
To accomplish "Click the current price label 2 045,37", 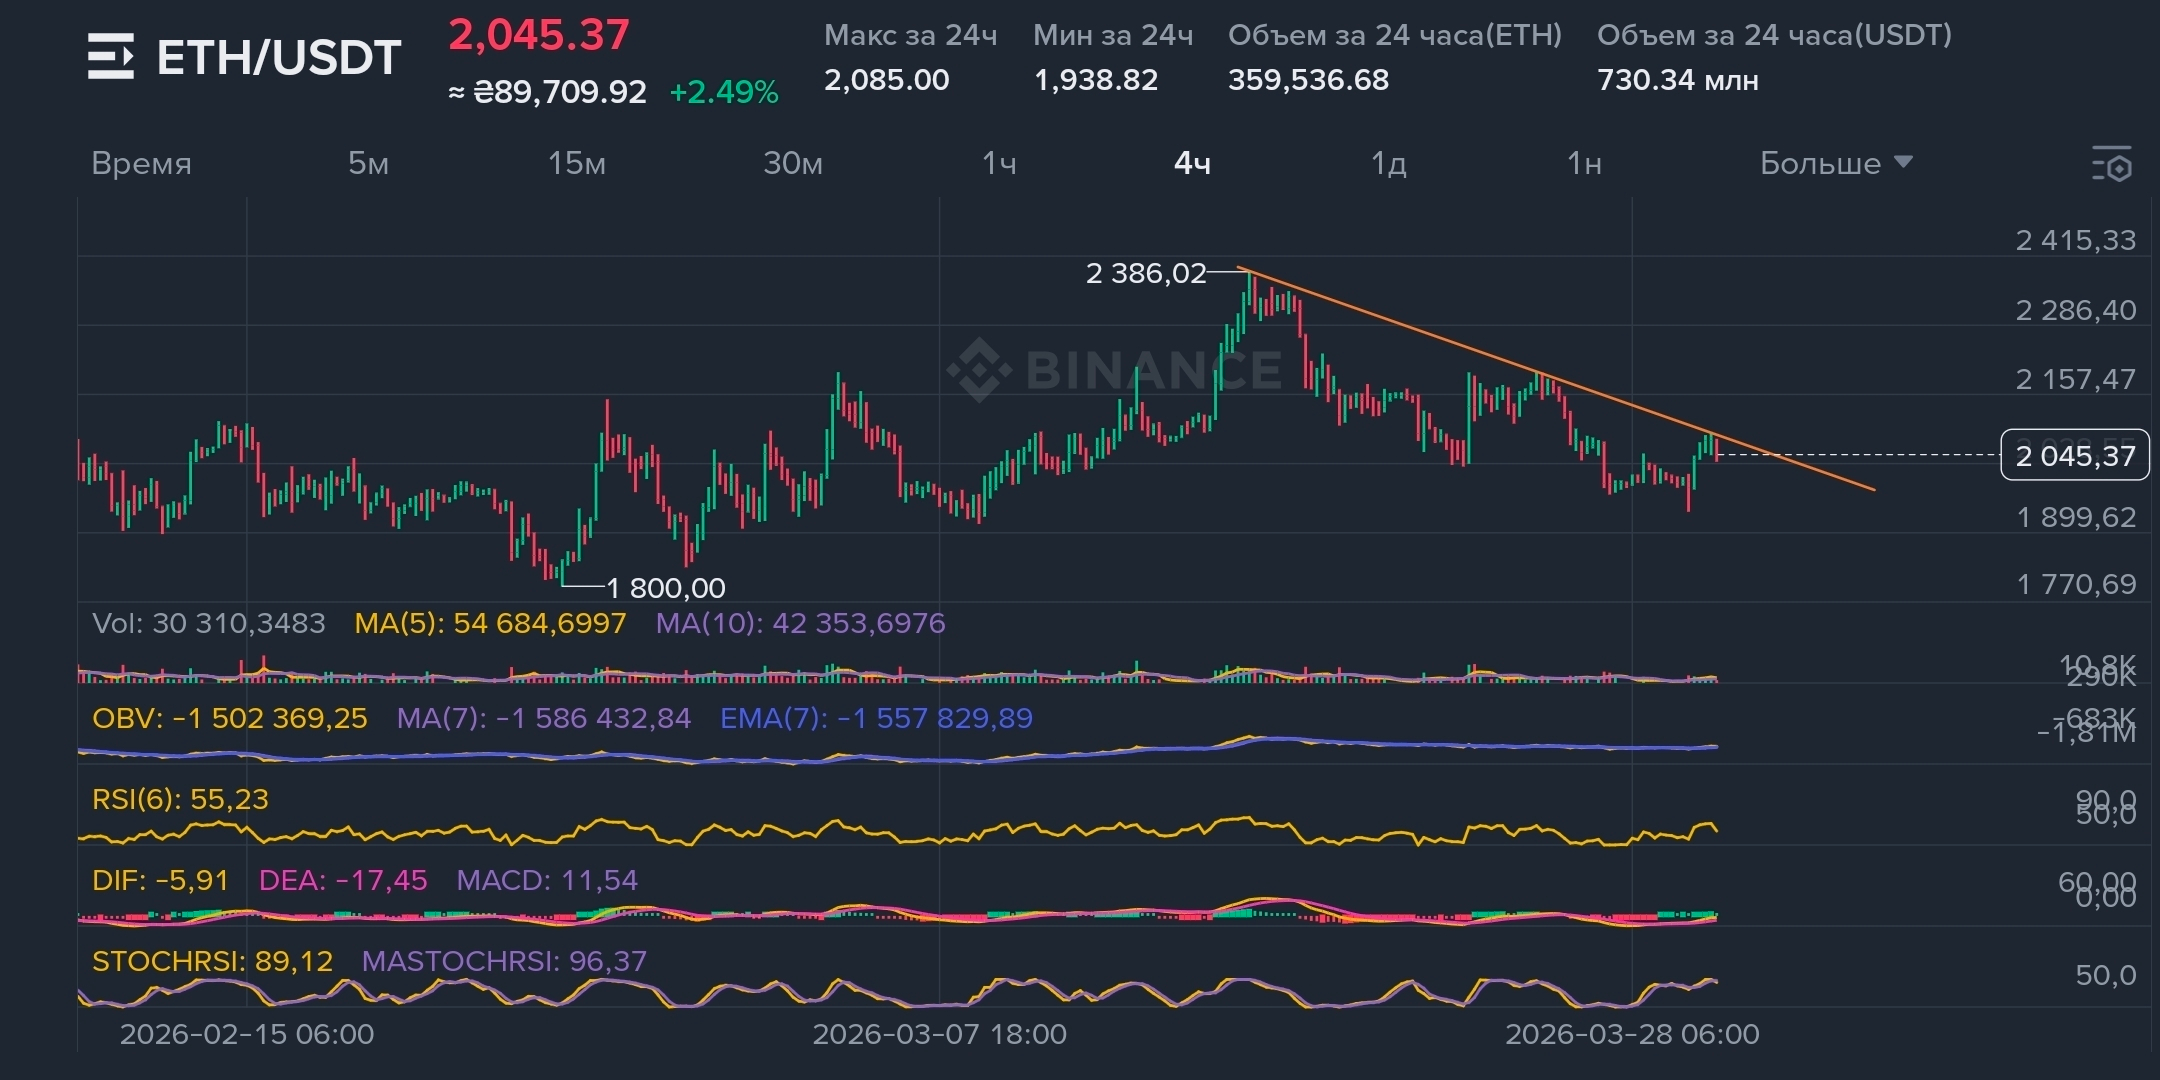I will 2074,456.
